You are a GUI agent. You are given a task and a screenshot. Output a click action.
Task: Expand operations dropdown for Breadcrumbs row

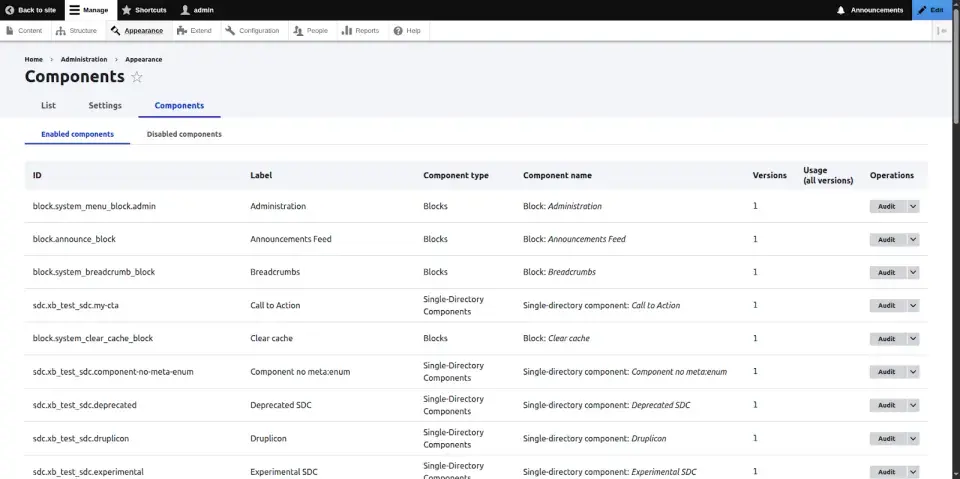tap(913, 273)
